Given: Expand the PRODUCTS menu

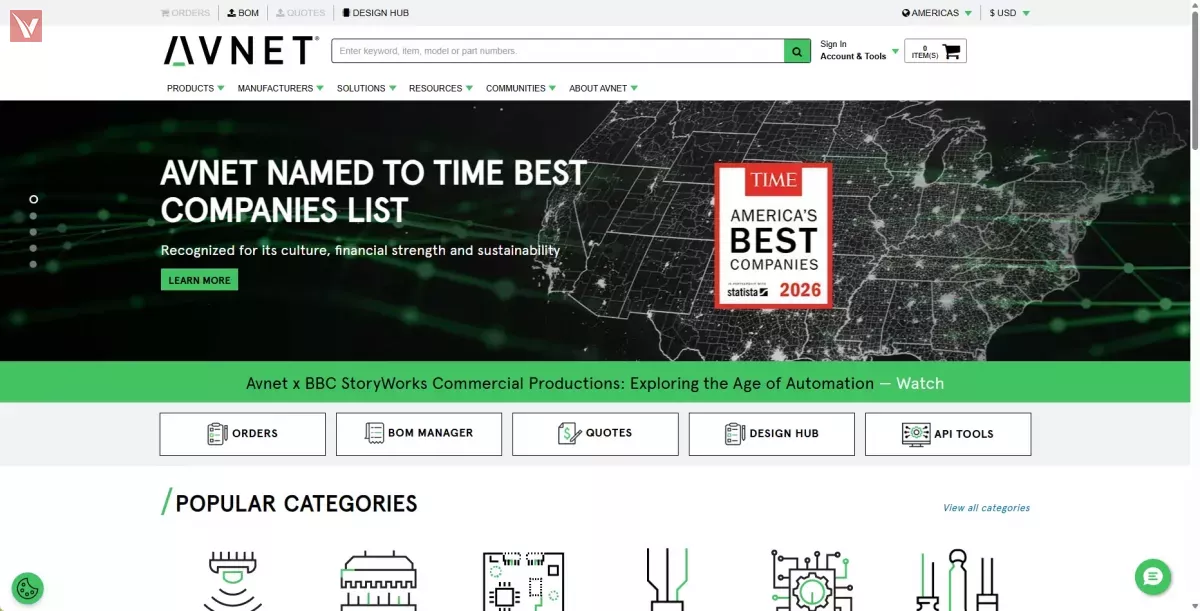Looking at the screenshot, I should 195,88.
